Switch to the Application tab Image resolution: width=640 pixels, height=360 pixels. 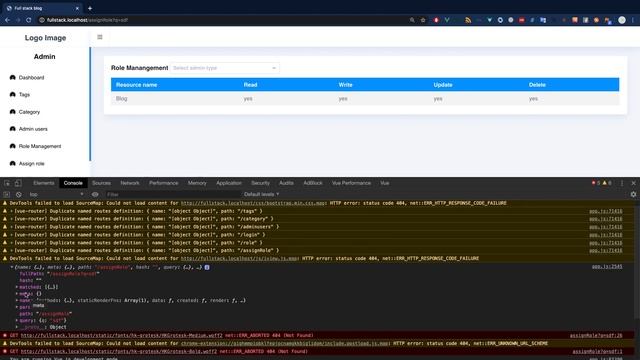pyautogui.click(x=229, y=183)
